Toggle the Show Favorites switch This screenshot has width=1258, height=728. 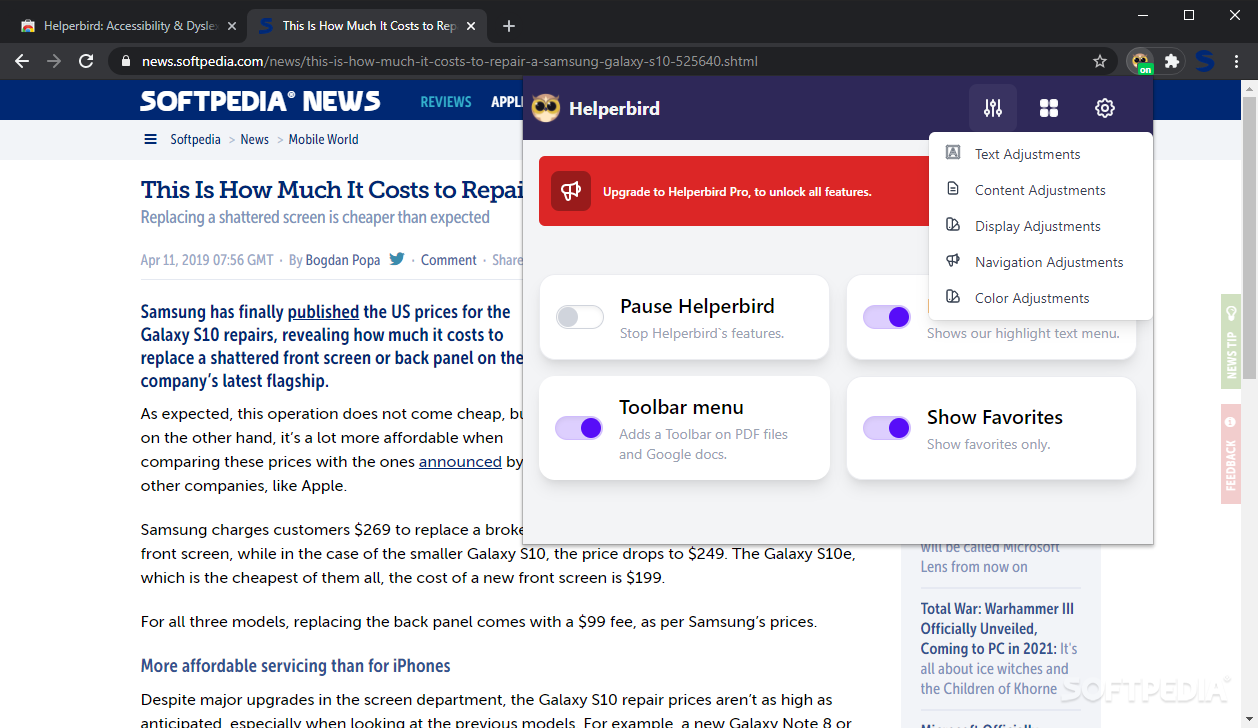[x=887, y=428]
